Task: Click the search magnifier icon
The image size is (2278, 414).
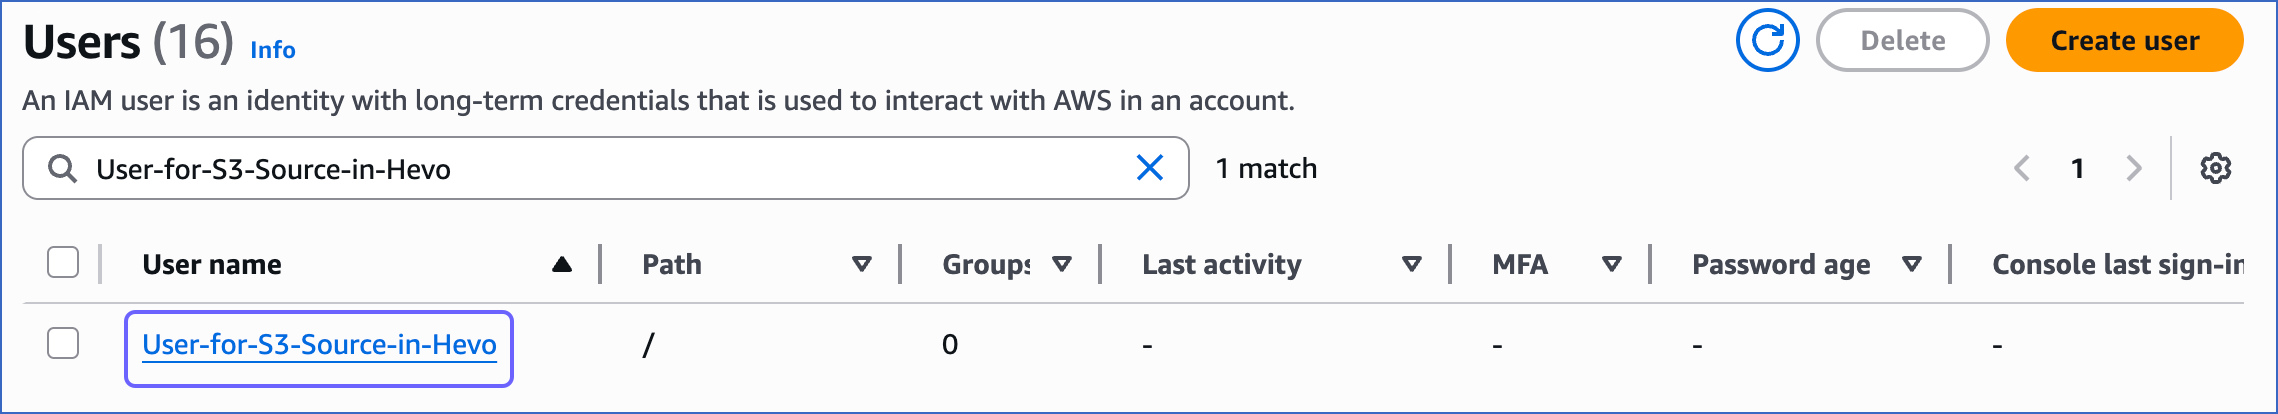Action: coord(62,168)
